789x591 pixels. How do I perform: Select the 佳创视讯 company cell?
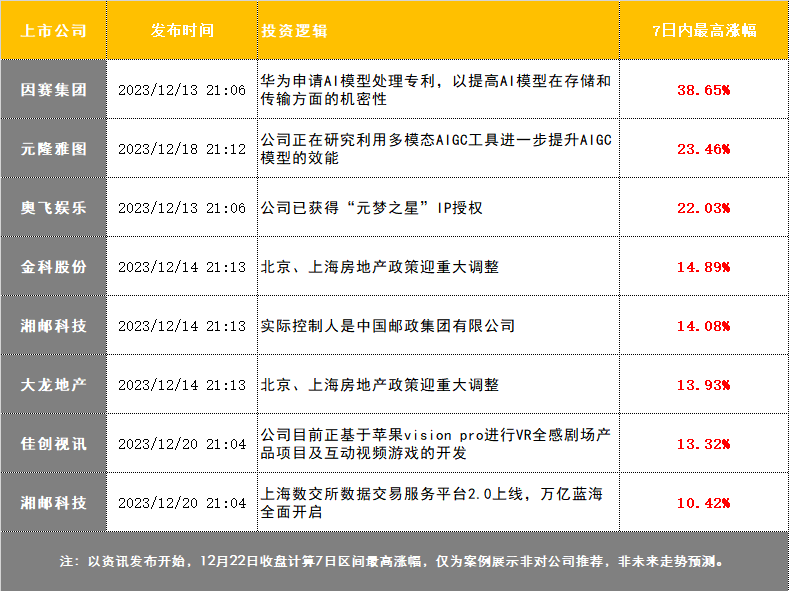(53, 444)
